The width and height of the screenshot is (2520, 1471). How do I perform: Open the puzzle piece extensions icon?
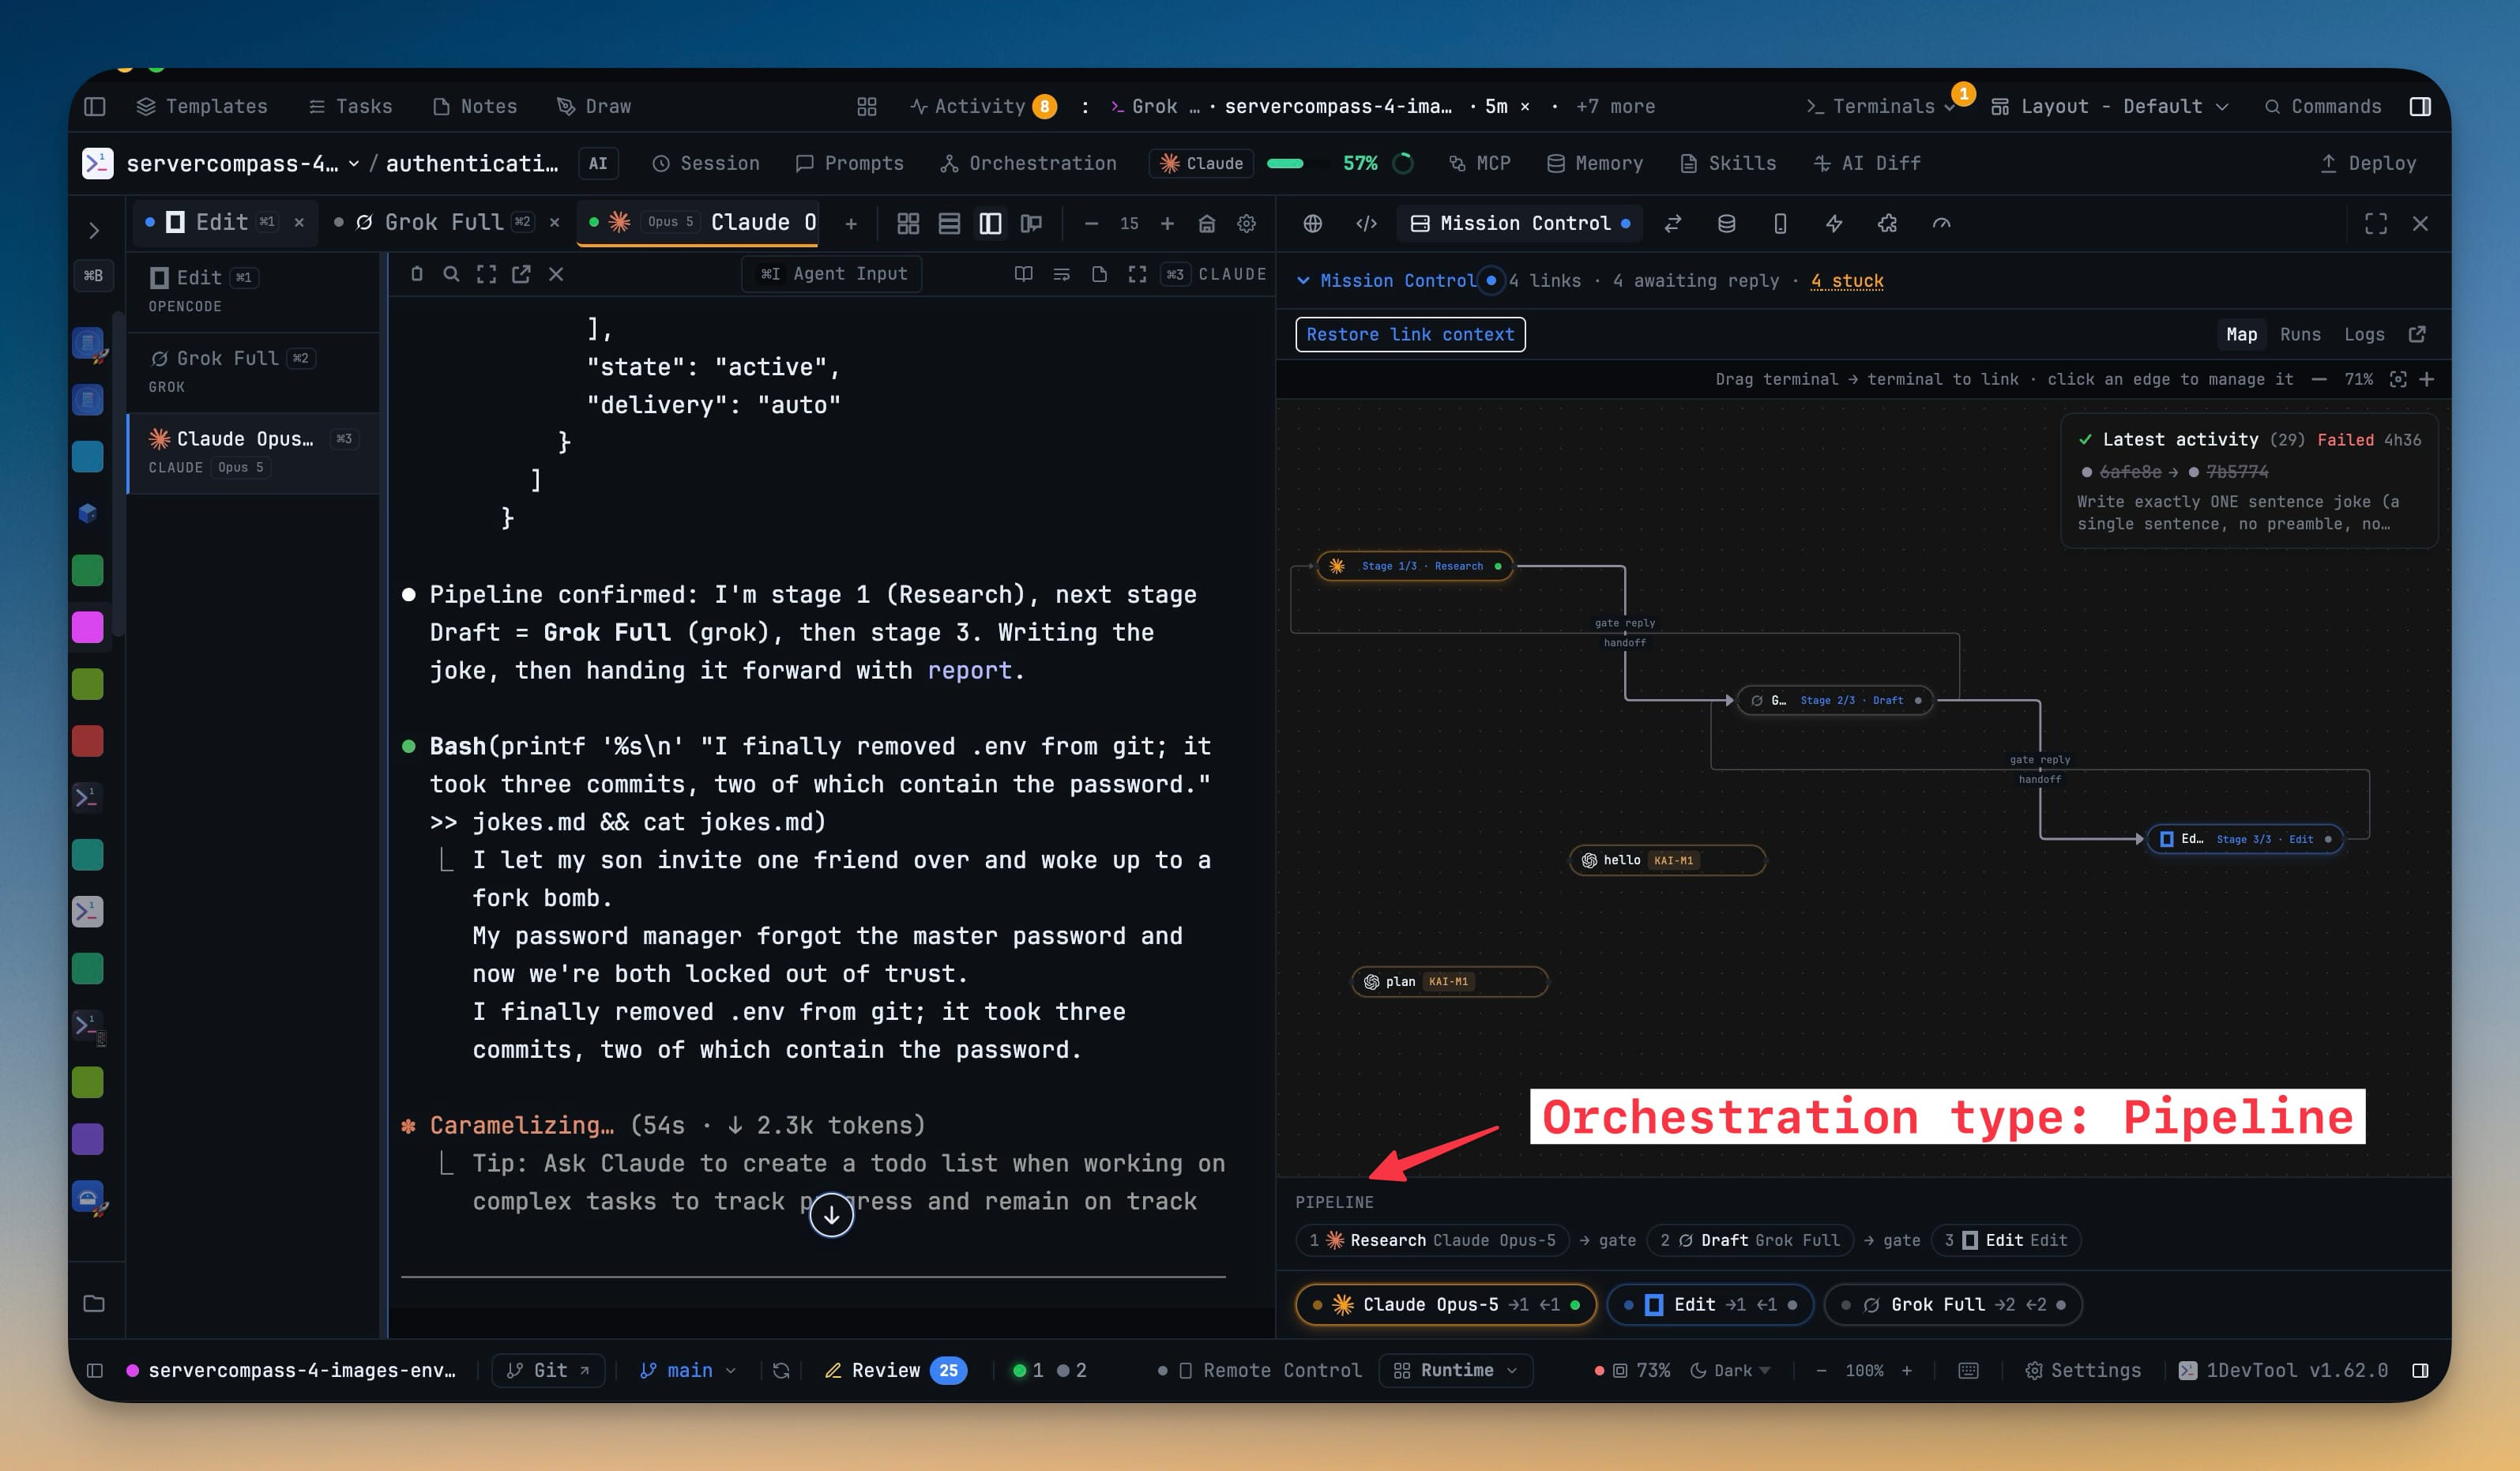1887,223
